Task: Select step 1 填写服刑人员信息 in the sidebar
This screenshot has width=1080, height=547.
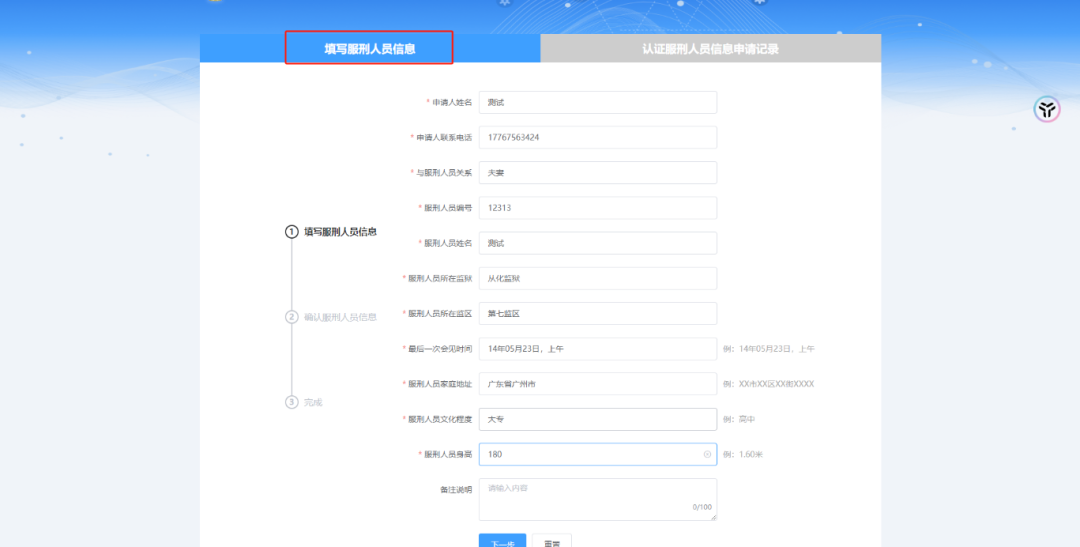Action: click(331, 232)
